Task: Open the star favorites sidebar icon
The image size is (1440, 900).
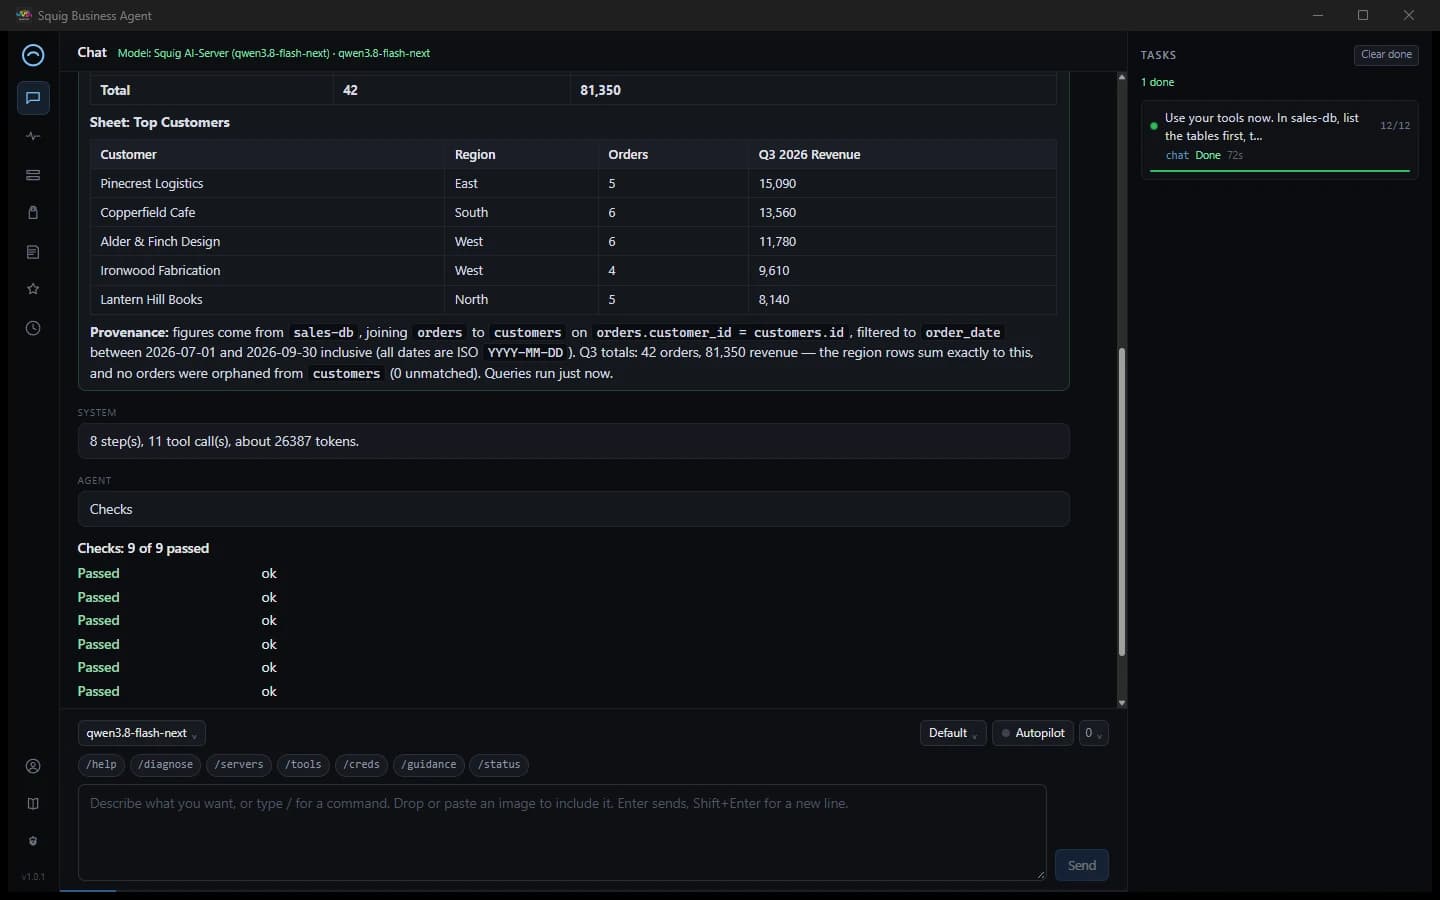Action: click(x=33, y=290)
